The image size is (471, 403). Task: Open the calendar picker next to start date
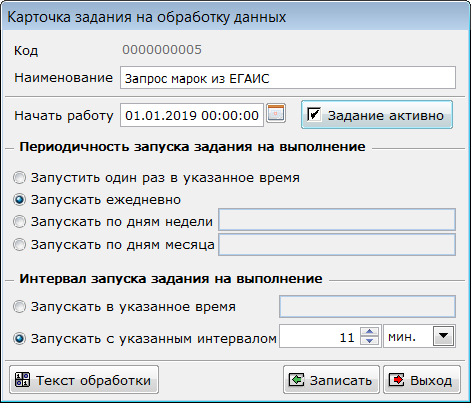click(x=276, y=114)
